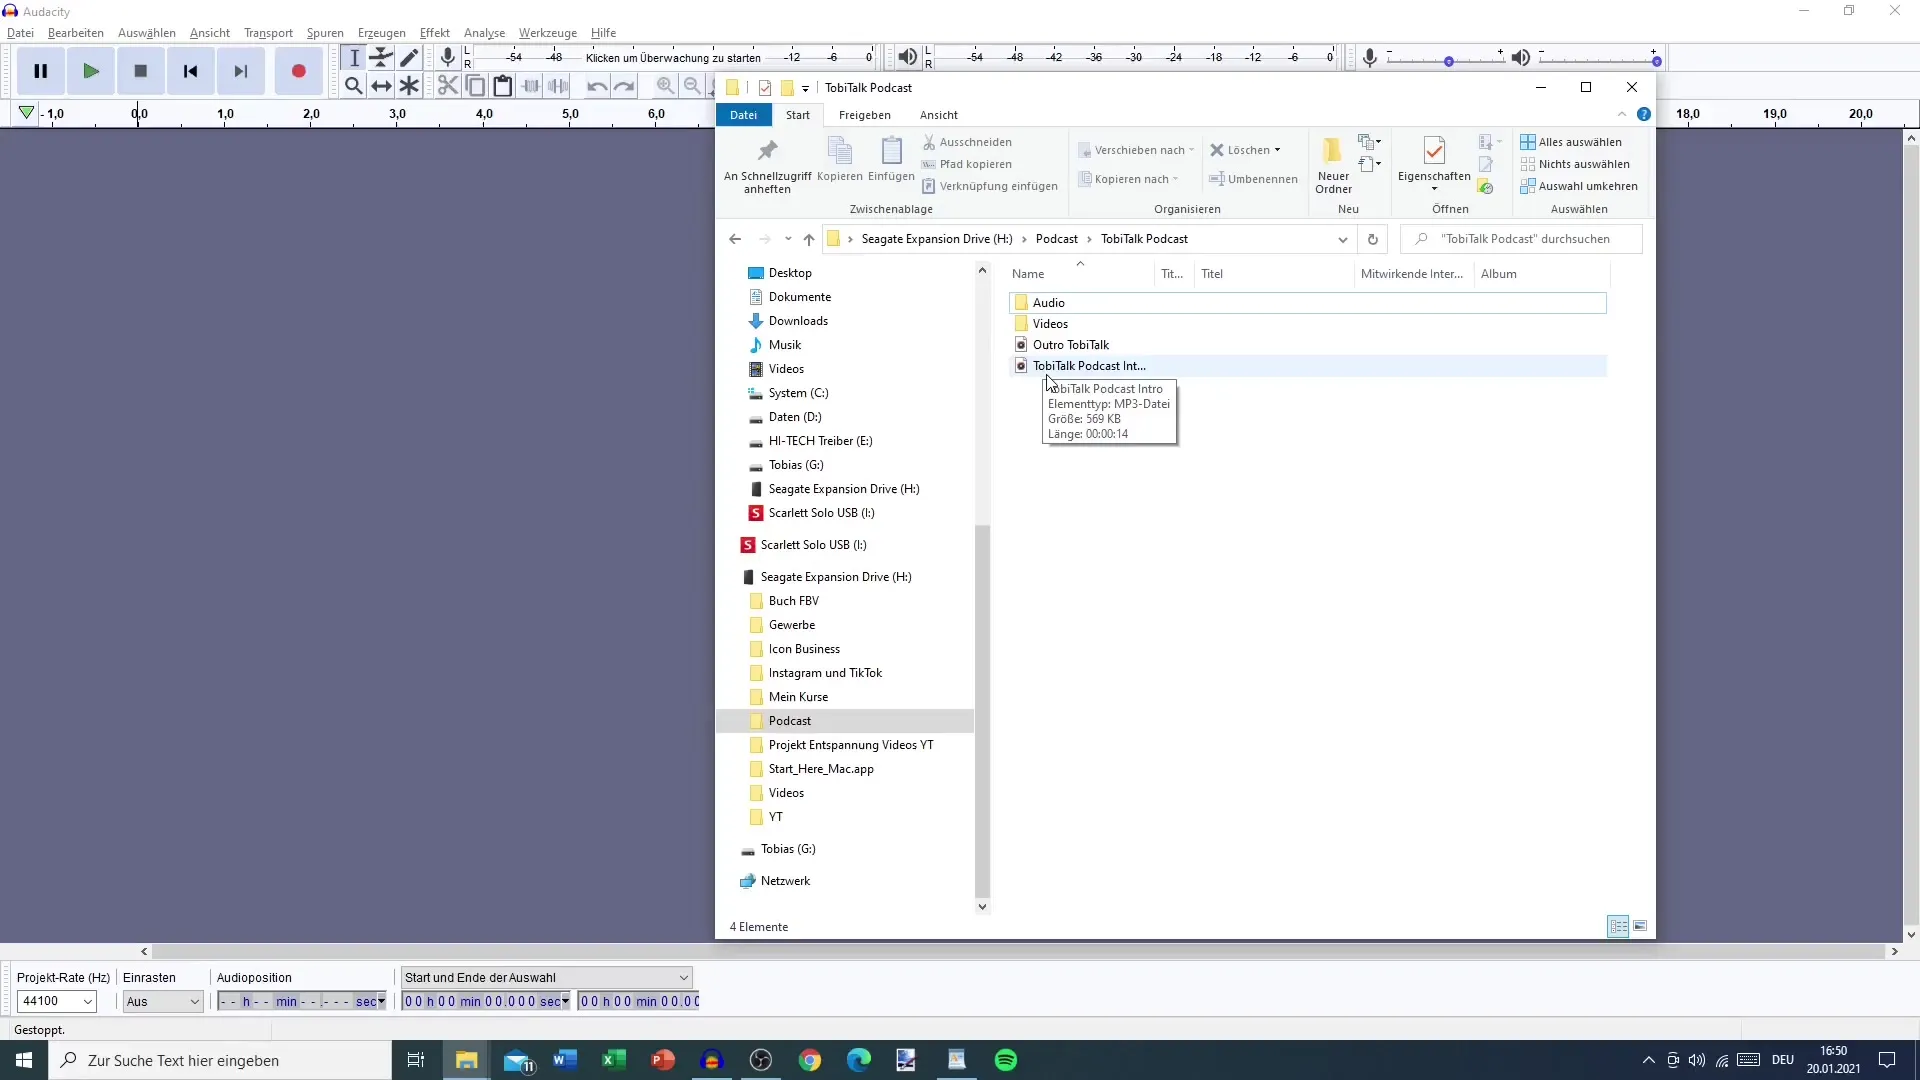Click the Paste clipboard icon in Audacity
This screenshot has height=1080, width=1920.
click(x=503, y=86)
